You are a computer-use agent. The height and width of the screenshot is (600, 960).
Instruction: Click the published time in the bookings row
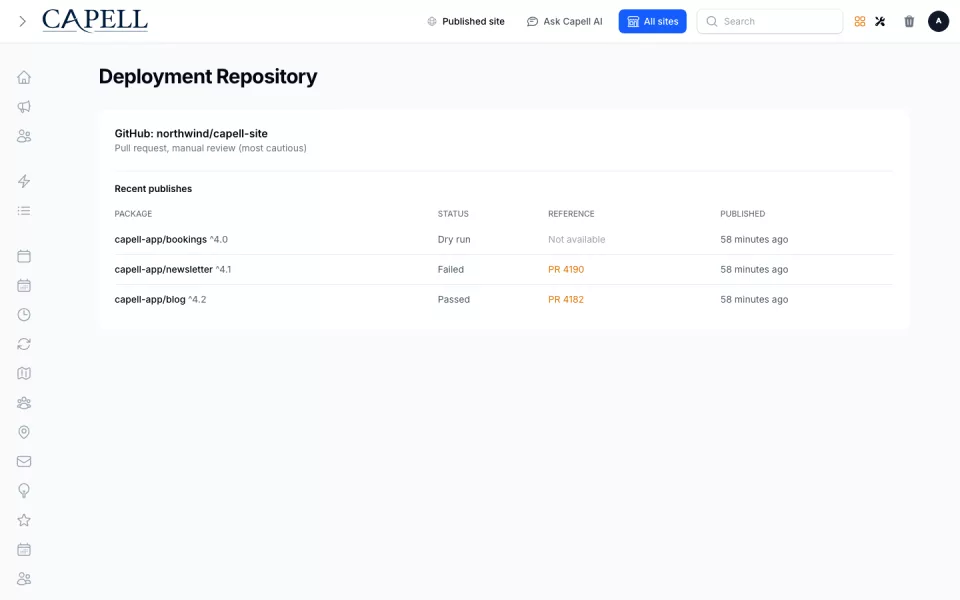pos(754,239)
